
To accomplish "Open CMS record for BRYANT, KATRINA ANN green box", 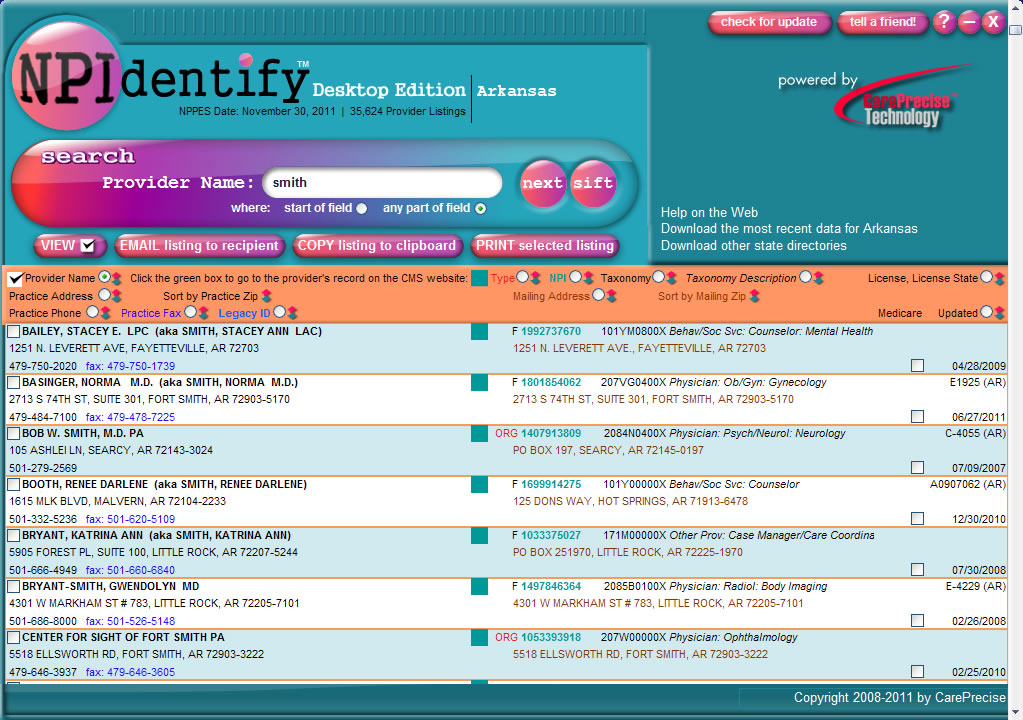I will (479, 536).
